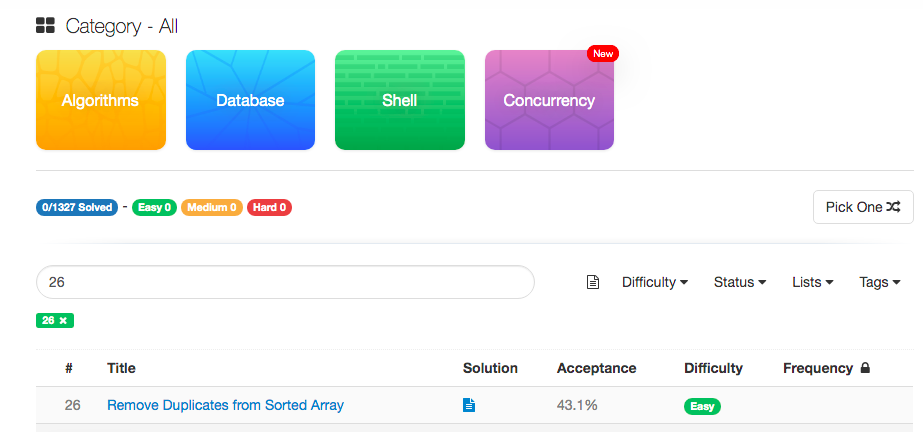Viewport: 923px width, 432px height.
Task: Open the solution document icon for problem 26
Action: 469,405
